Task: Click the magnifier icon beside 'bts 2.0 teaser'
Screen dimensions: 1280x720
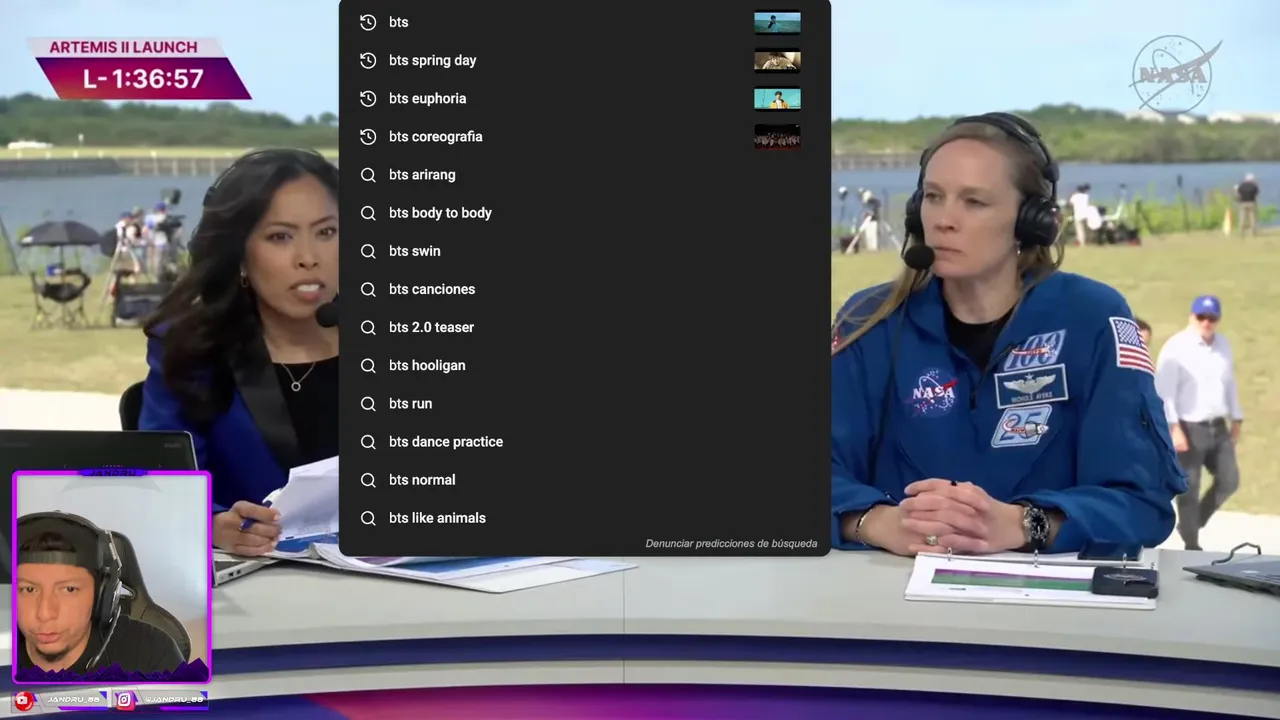Action: point(368,327)
